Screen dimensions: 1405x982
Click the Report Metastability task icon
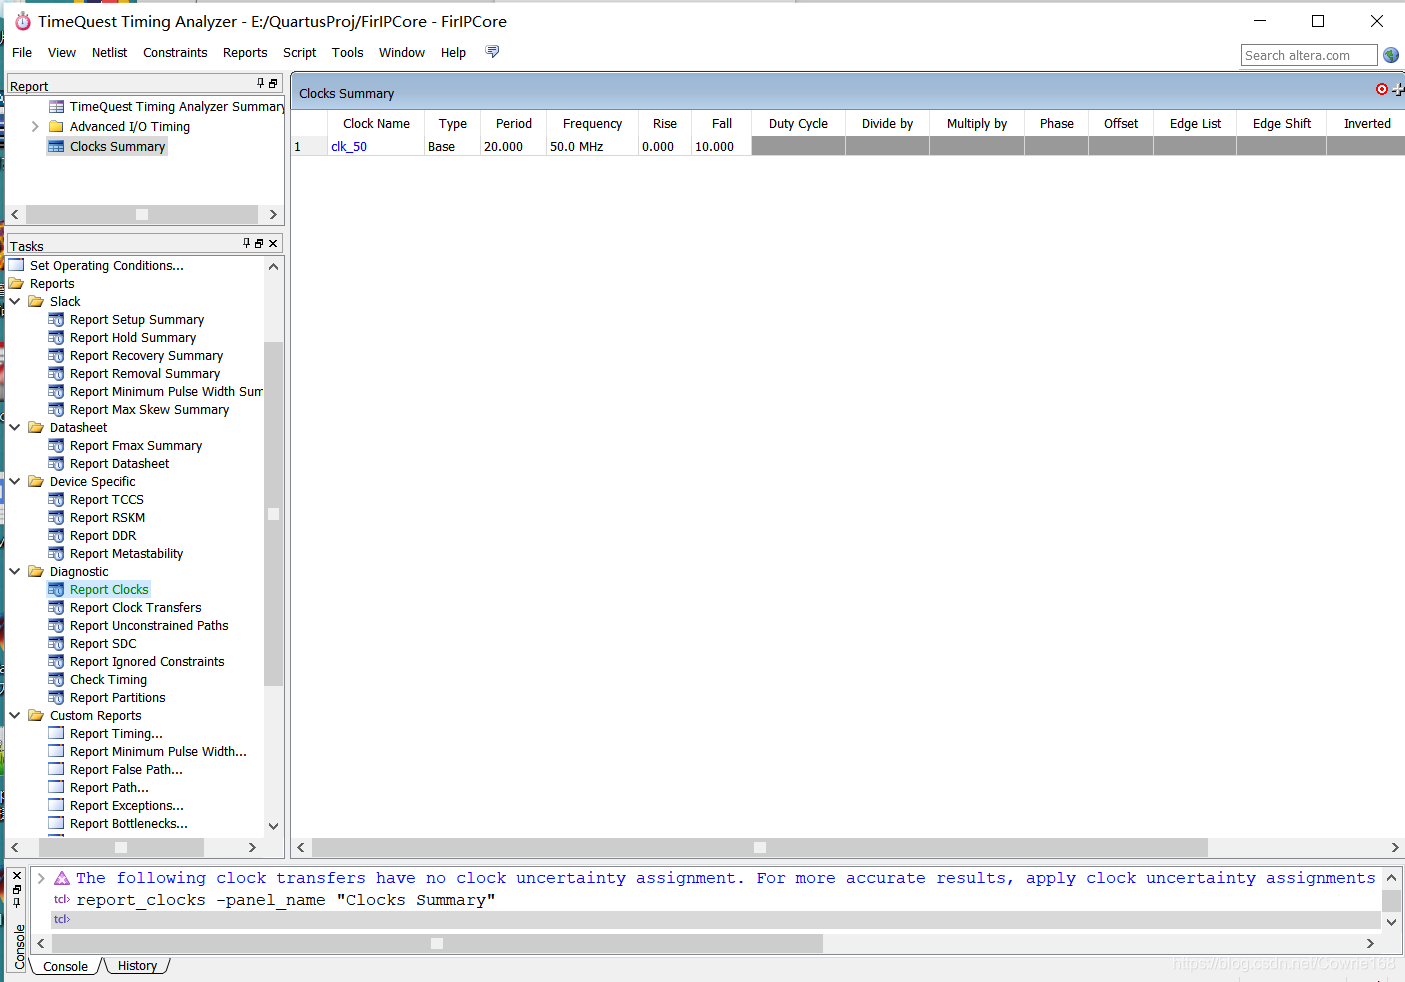[x=56, y=554]
